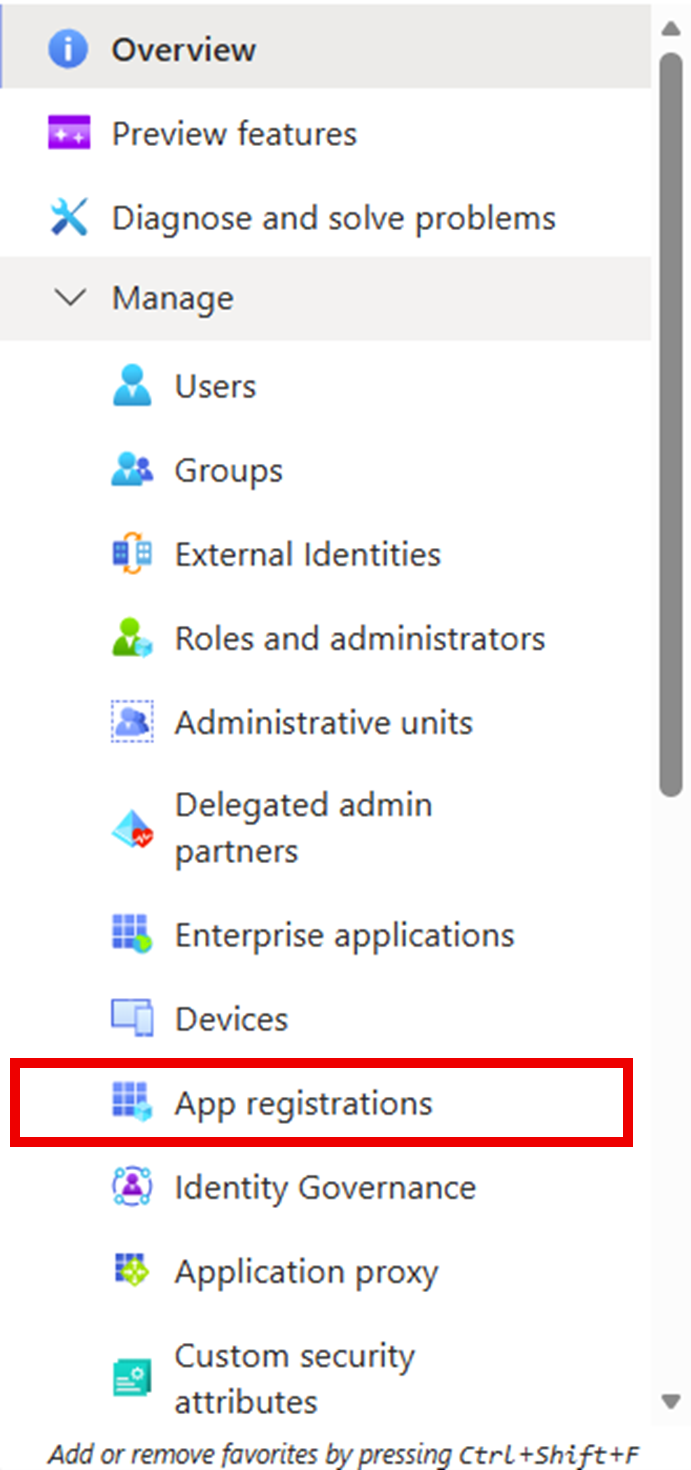Click the vertical scrollbar thumb
The width and height of the screenshot is (691, 1470).
coord(670,420)
